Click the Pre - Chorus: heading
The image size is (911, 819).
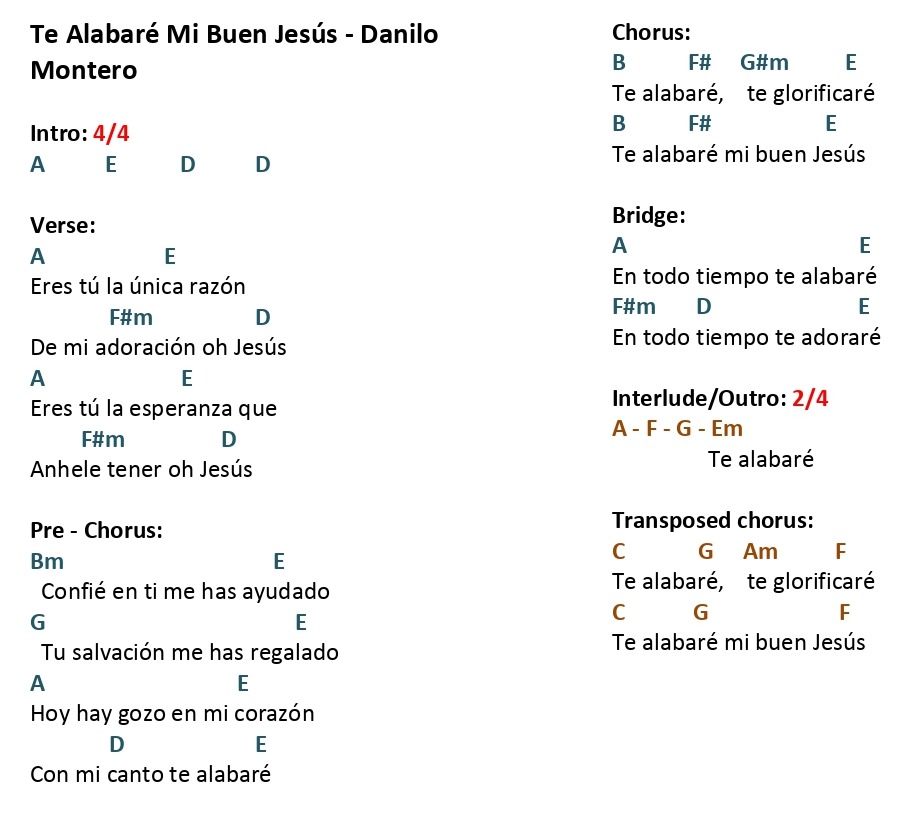96,530
